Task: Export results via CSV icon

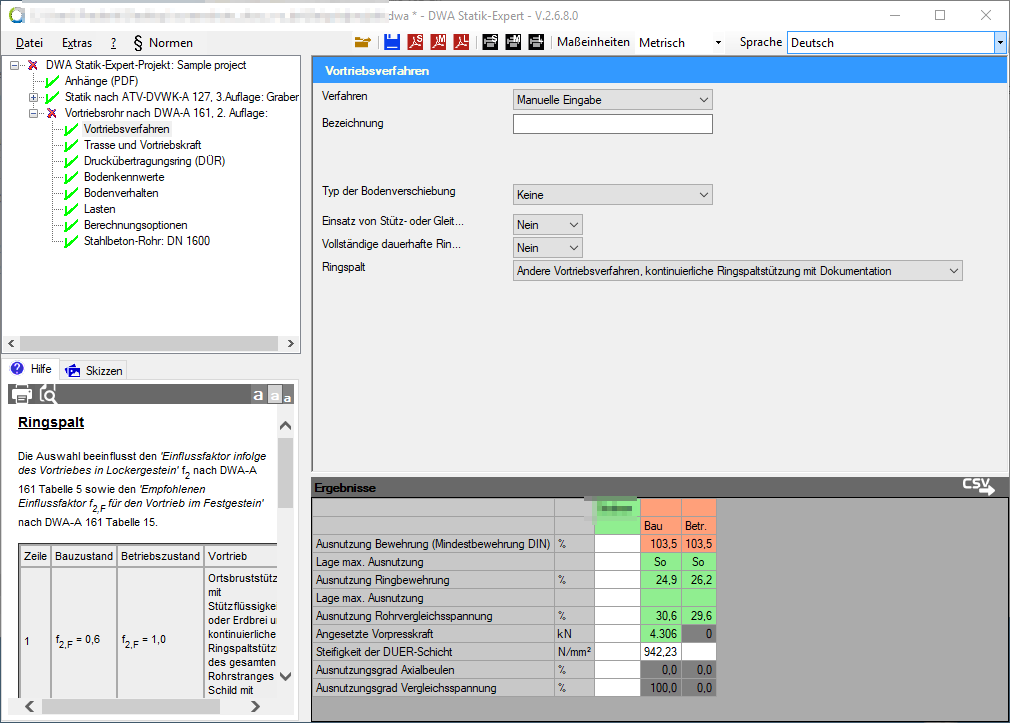Action: coord(978,487)
